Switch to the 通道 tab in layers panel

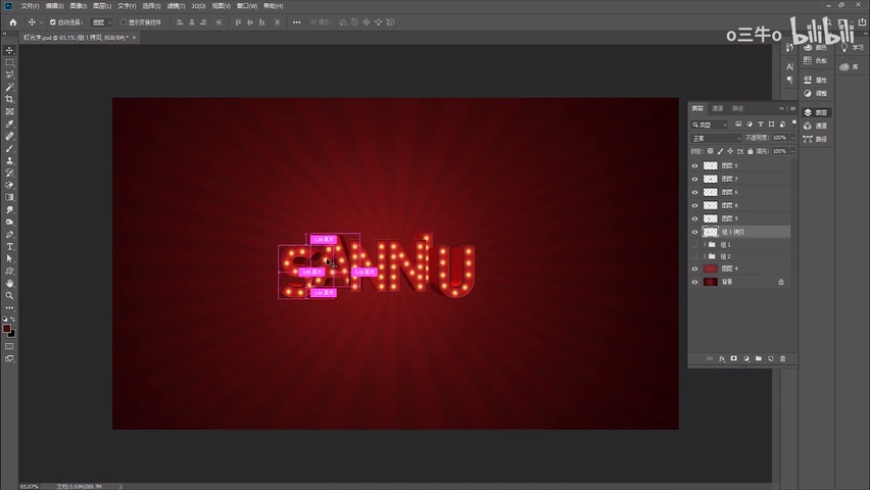pyautogui.click(x=717, y=108)
